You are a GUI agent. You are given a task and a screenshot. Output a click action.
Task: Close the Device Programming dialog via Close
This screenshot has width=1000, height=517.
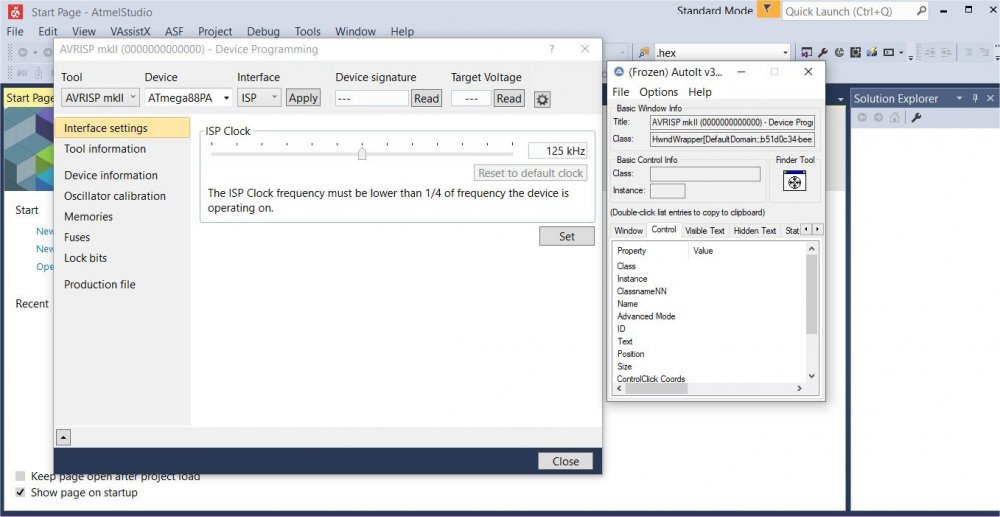[x=565, y=461]
